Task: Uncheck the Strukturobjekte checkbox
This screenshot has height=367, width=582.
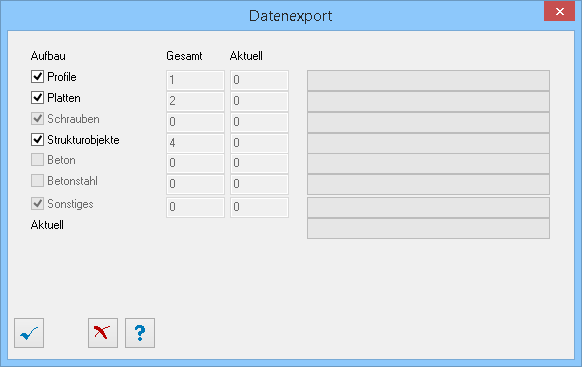Action: [37, 140]
